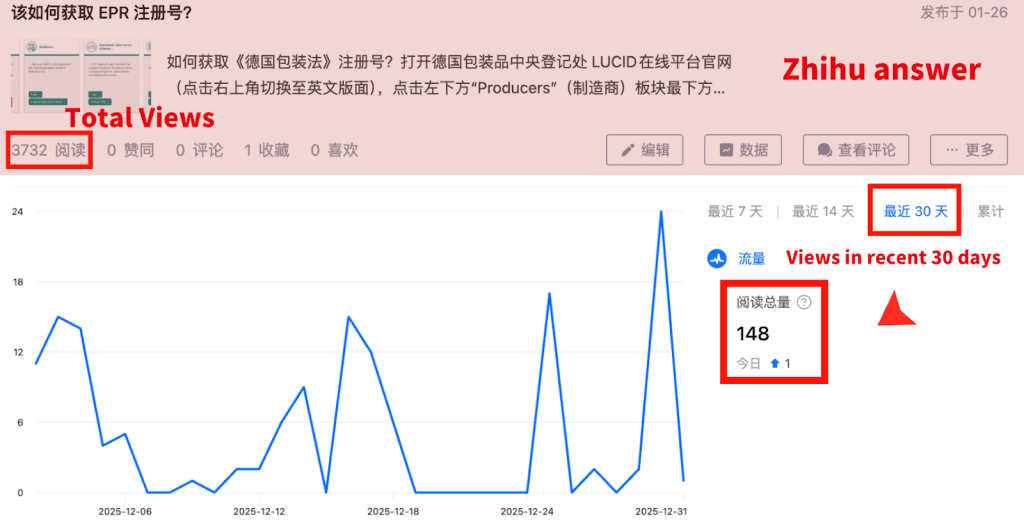Click the answer excerpt text about LUCID
The image size is (1024, 526).
pyautogui.click(x=448, y=75)
